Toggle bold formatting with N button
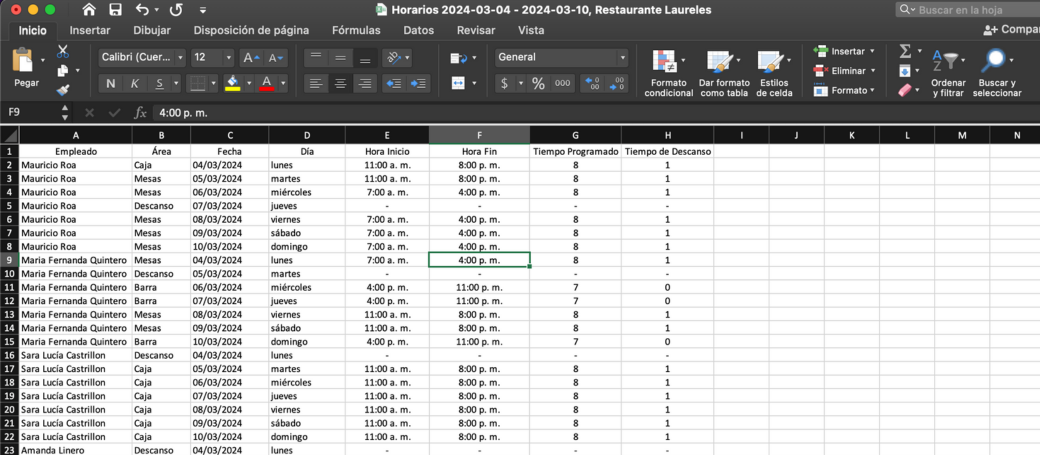Screen dimensions: 1040x455 click(110, 84)
